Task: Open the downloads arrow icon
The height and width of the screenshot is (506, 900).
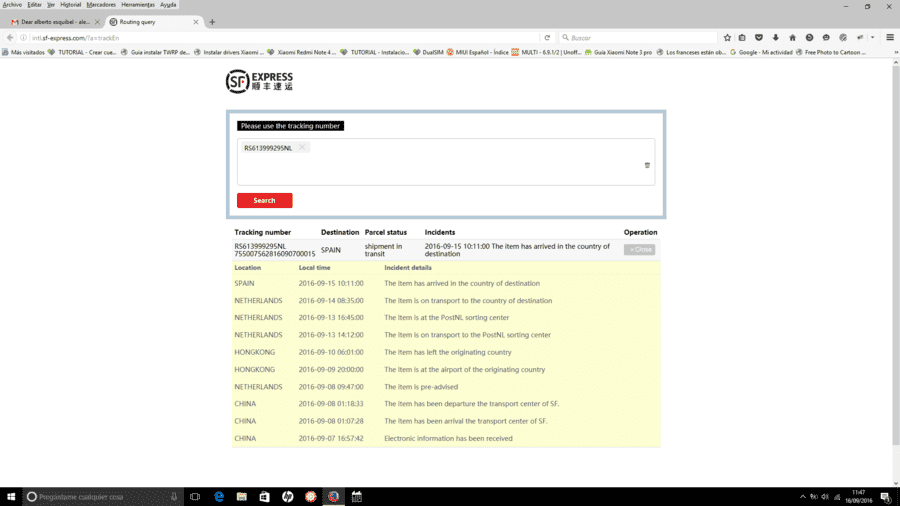Action: click(775, 37)
